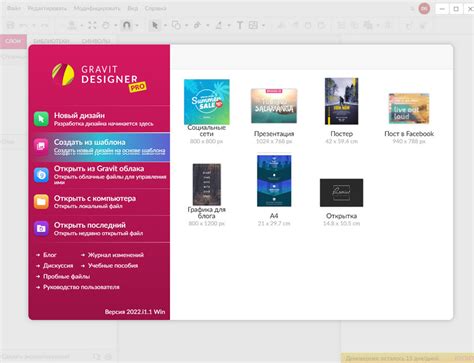
Task: Switch to the Символы tab
Action: 96,41
